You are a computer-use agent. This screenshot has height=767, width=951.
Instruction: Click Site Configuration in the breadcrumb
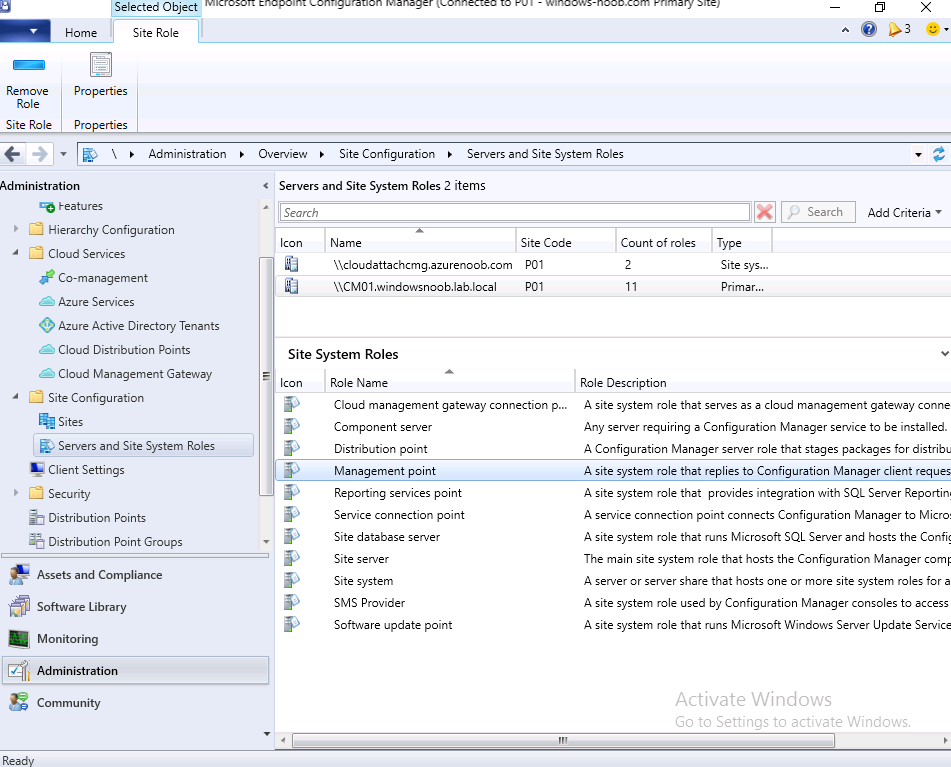(387, 154)
